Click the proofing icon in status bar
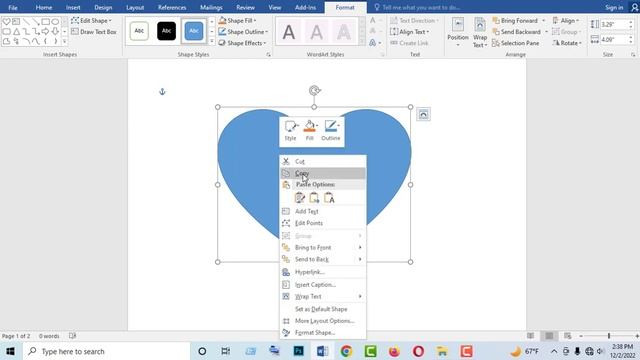640x360 pixels. pos(73,336)
